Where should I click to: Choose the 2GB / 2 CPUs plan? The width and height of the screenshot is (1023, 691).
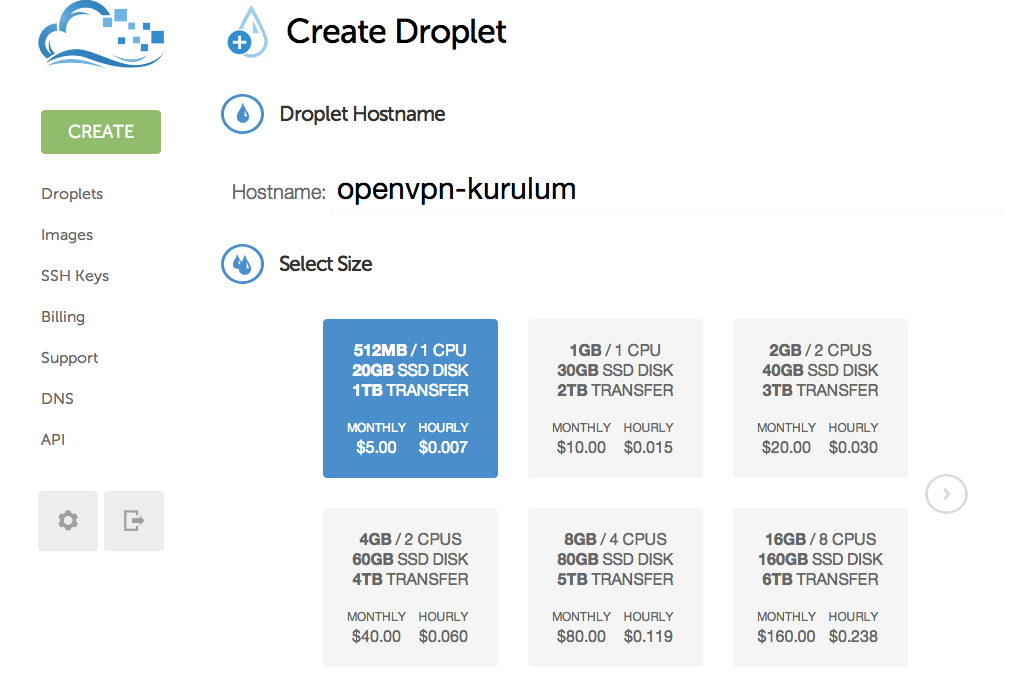820,399
